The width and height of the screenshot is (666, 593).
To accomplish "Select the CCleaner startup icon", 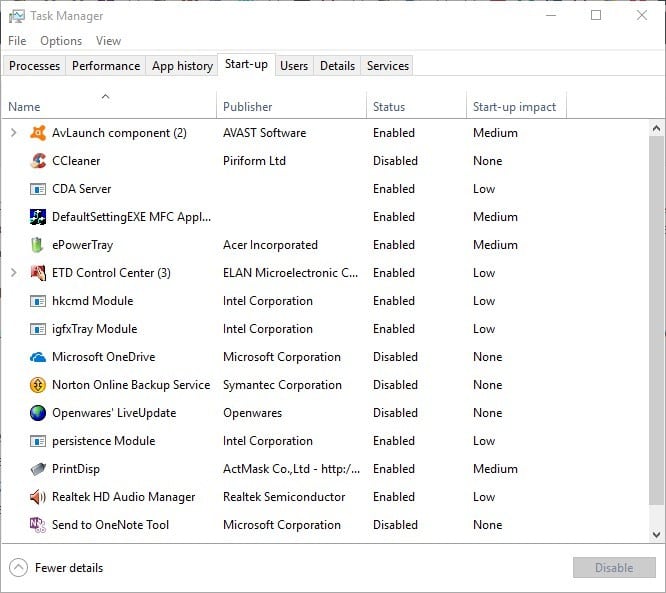I will tap(38, 161).
